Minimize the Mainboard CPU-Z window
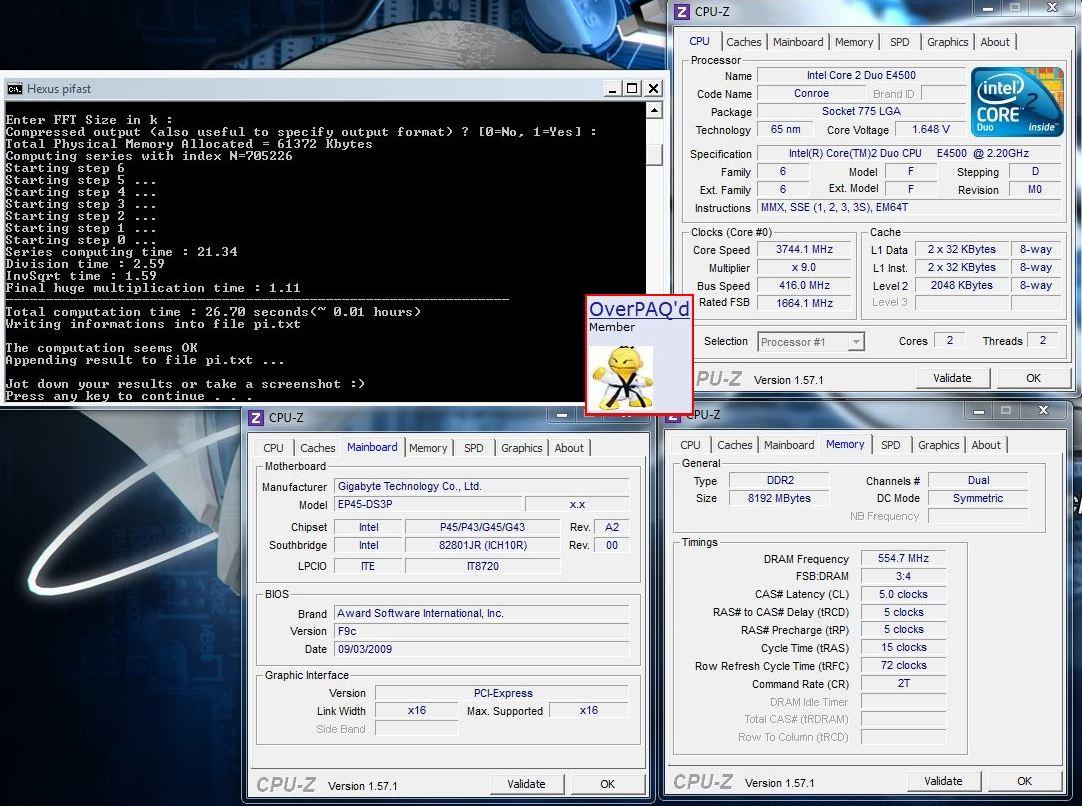1082x806 pixels. pos(562,415)
